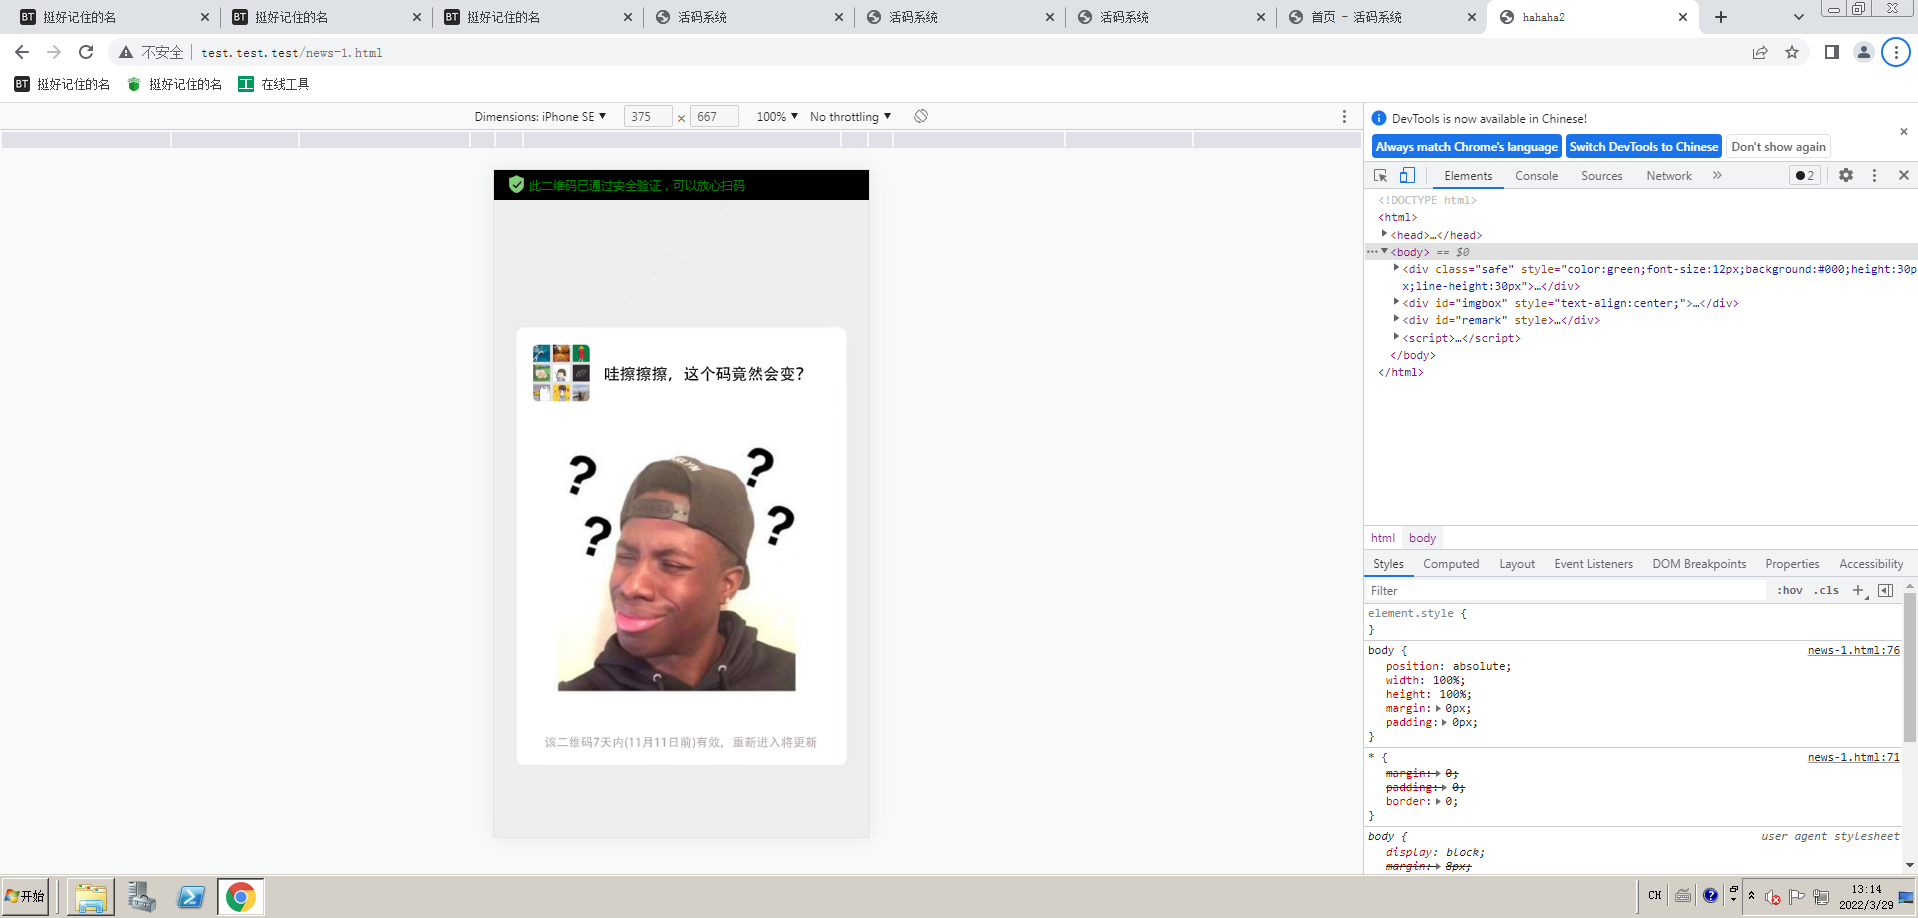Open DevTools settings gear
Image resolution: width=1918 pixels, height=918 pixels.
coord(1846,175)
